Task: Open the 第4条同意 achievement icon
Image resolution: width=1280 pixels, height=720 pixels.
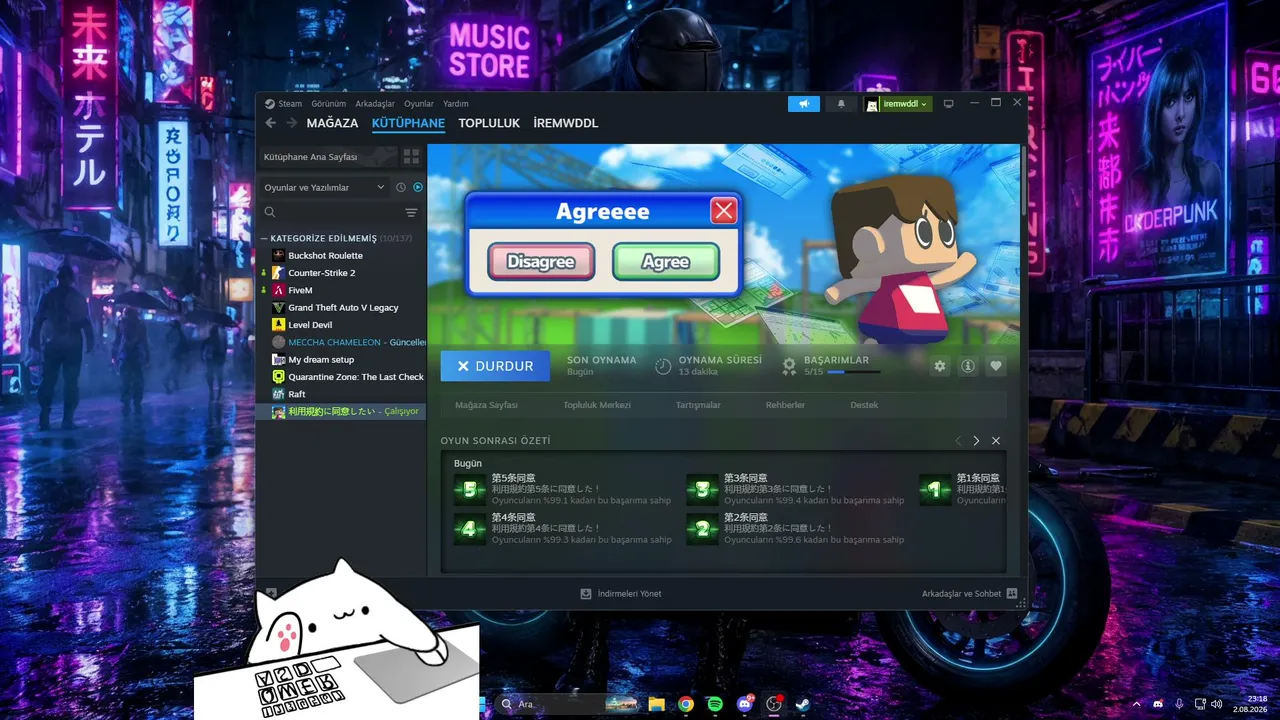Action: [470, 529]
